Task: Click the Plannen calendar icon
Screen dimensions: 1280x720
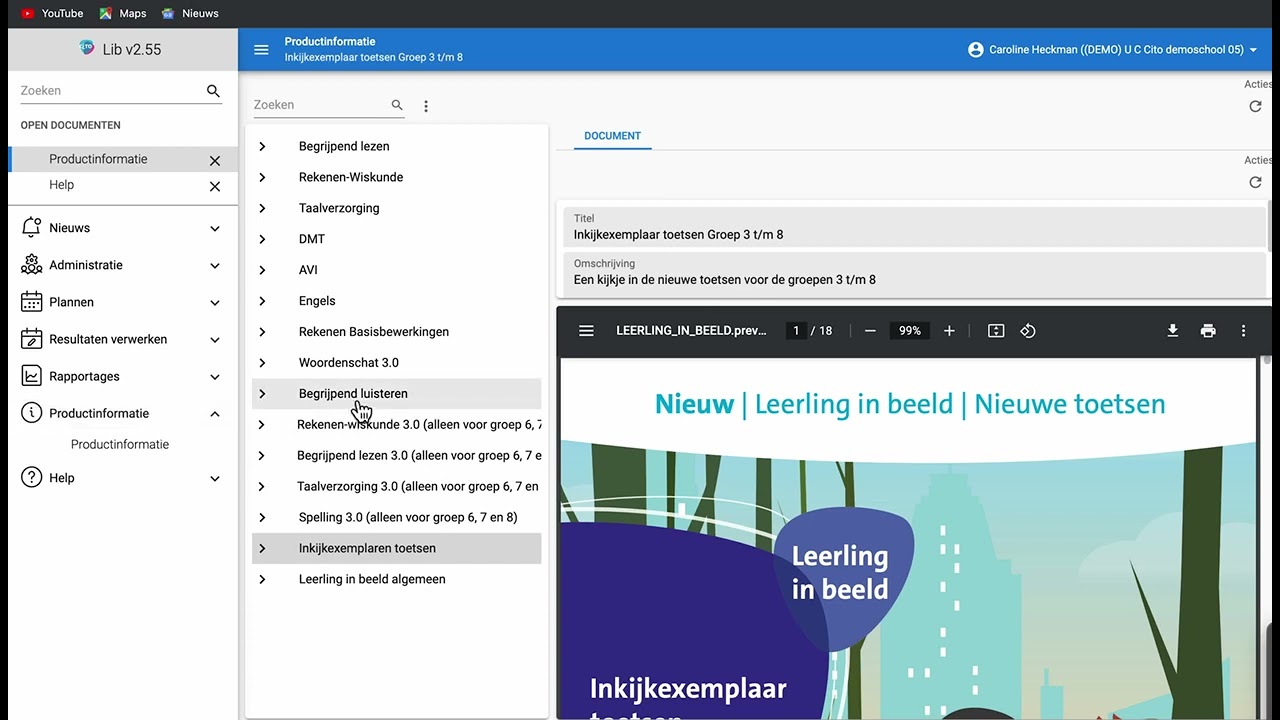Action: coord(31,302)
